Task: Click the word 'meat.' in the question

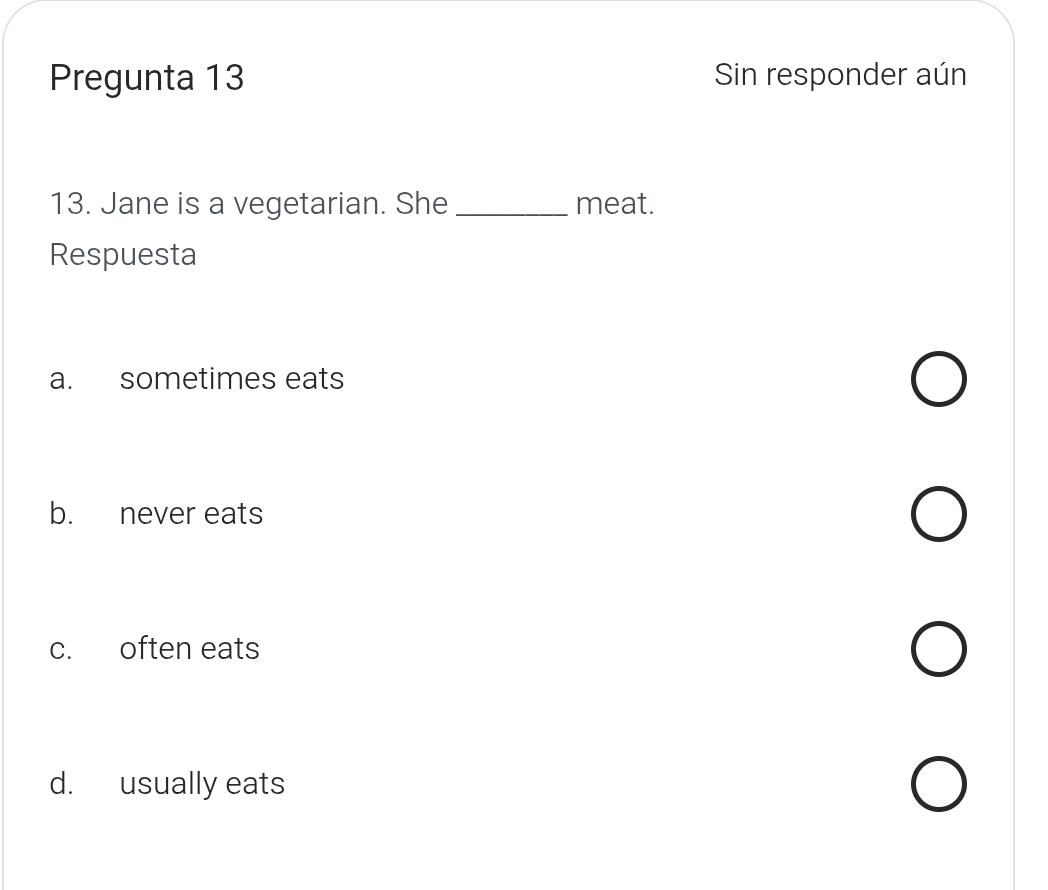Action: pyautogui.click(x=615, y=204)
